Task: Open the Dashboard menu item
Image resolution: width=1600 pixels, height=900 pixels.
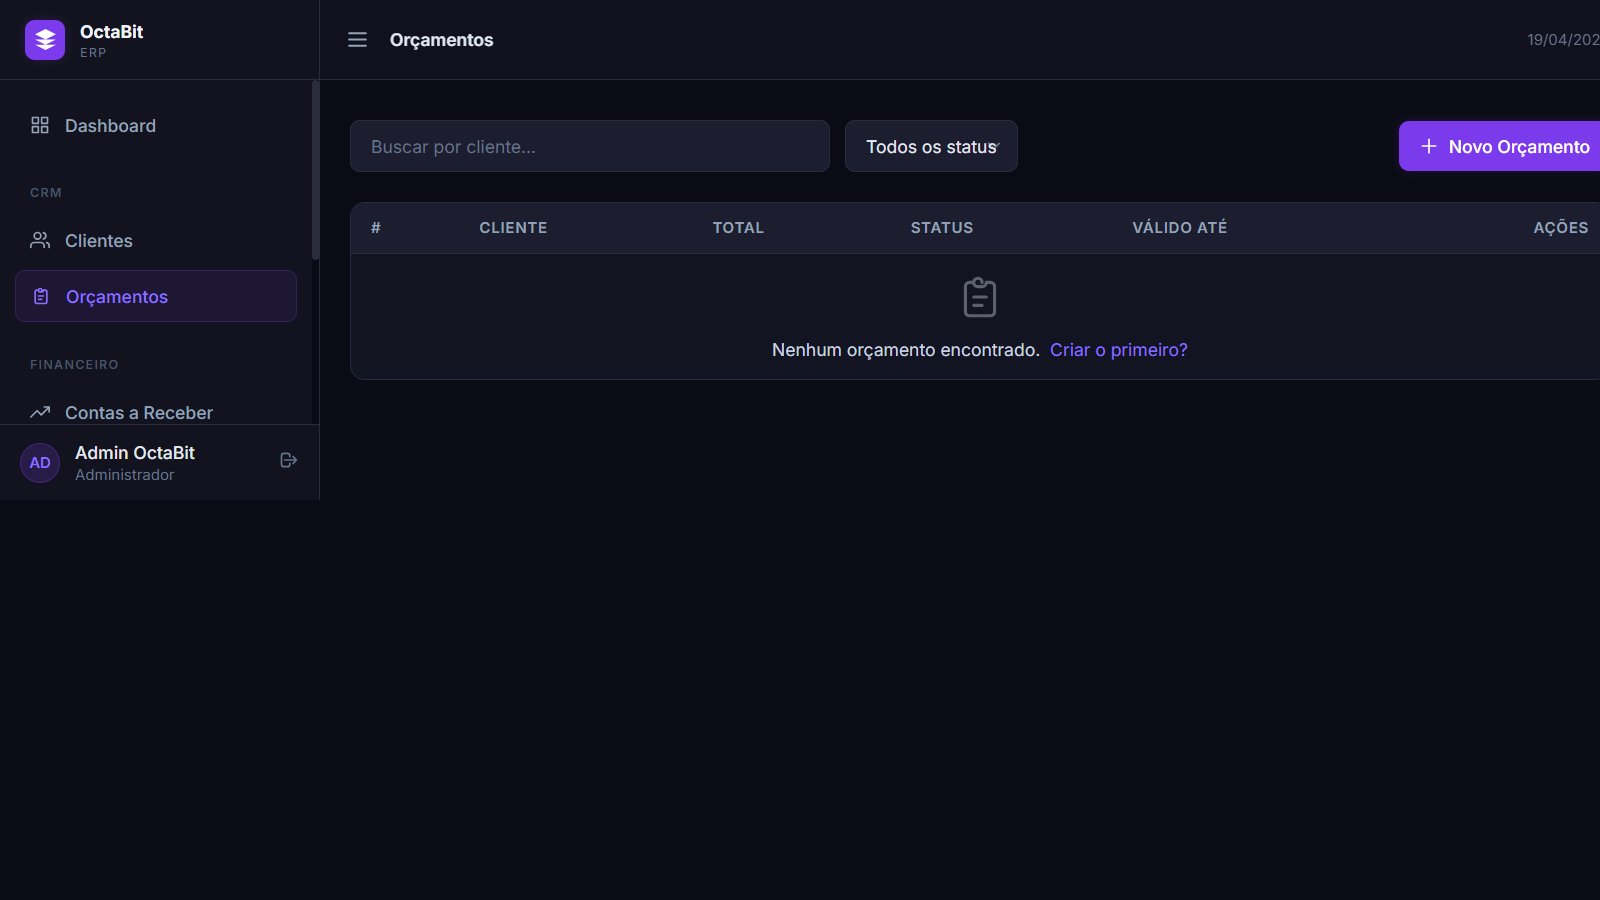Action: 110,126
